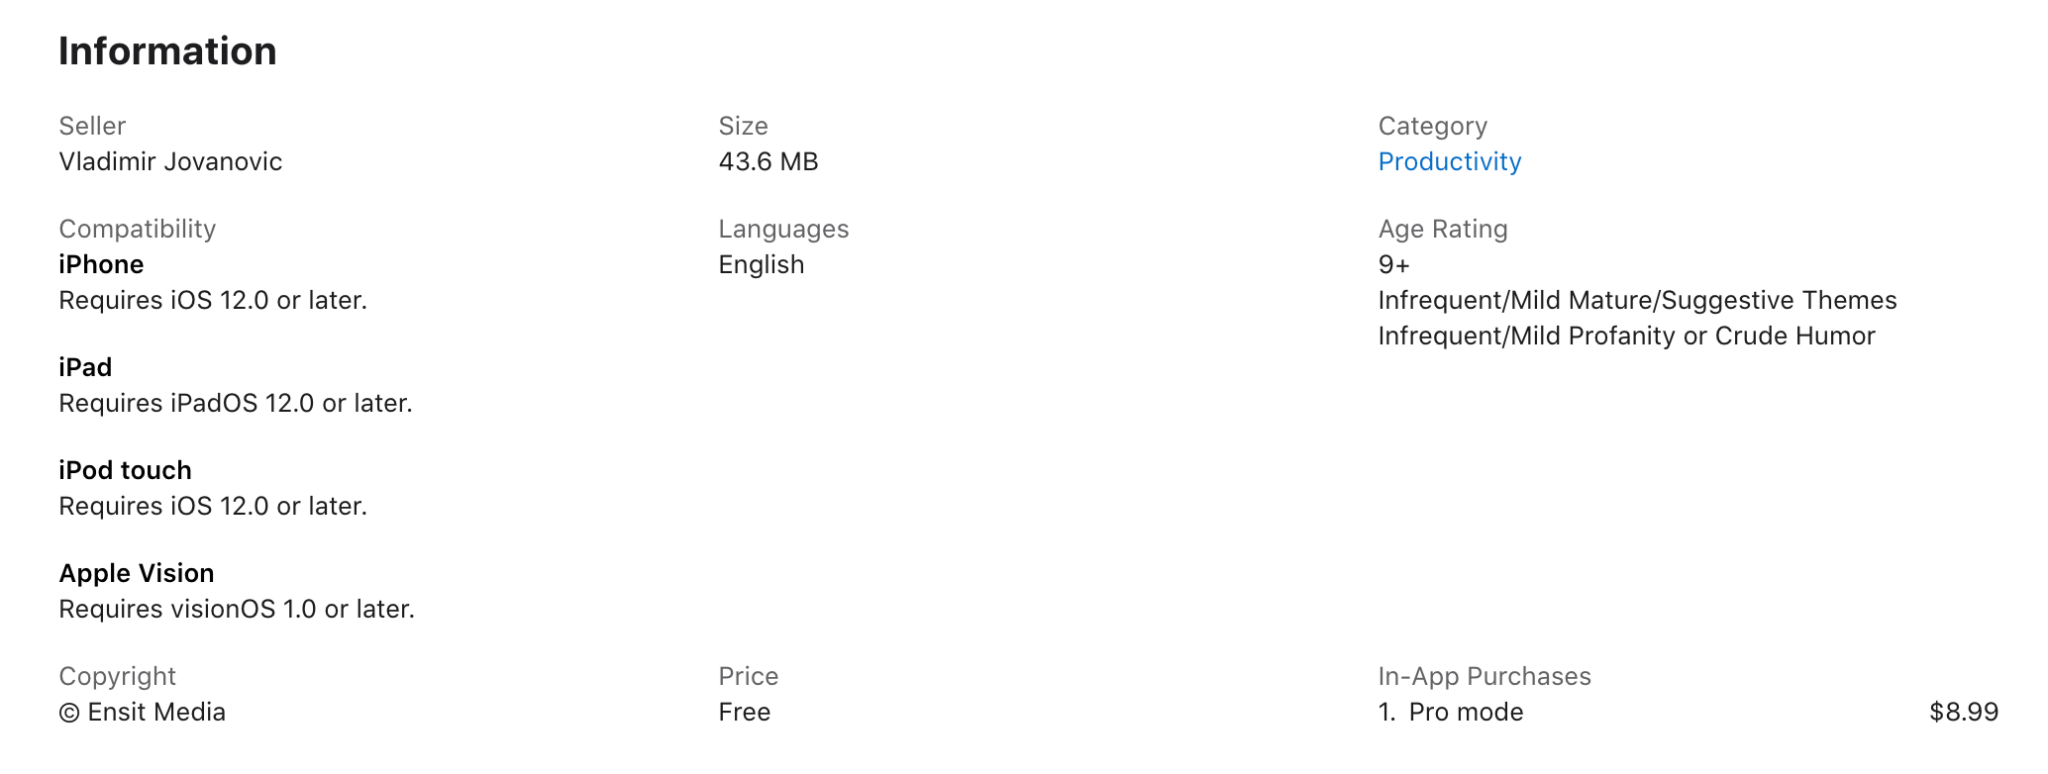Select the seller name Vladimir Jovanovic

pos(170,162)
